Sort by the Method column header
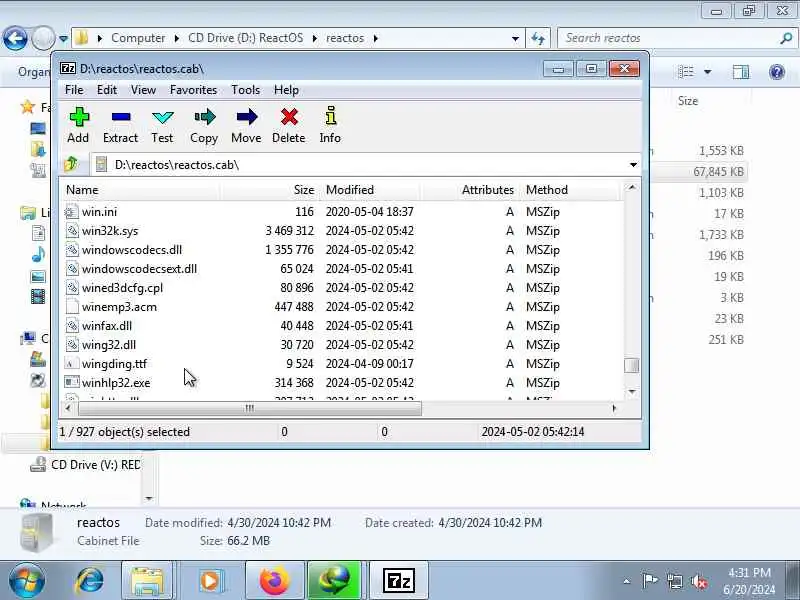 570,190
